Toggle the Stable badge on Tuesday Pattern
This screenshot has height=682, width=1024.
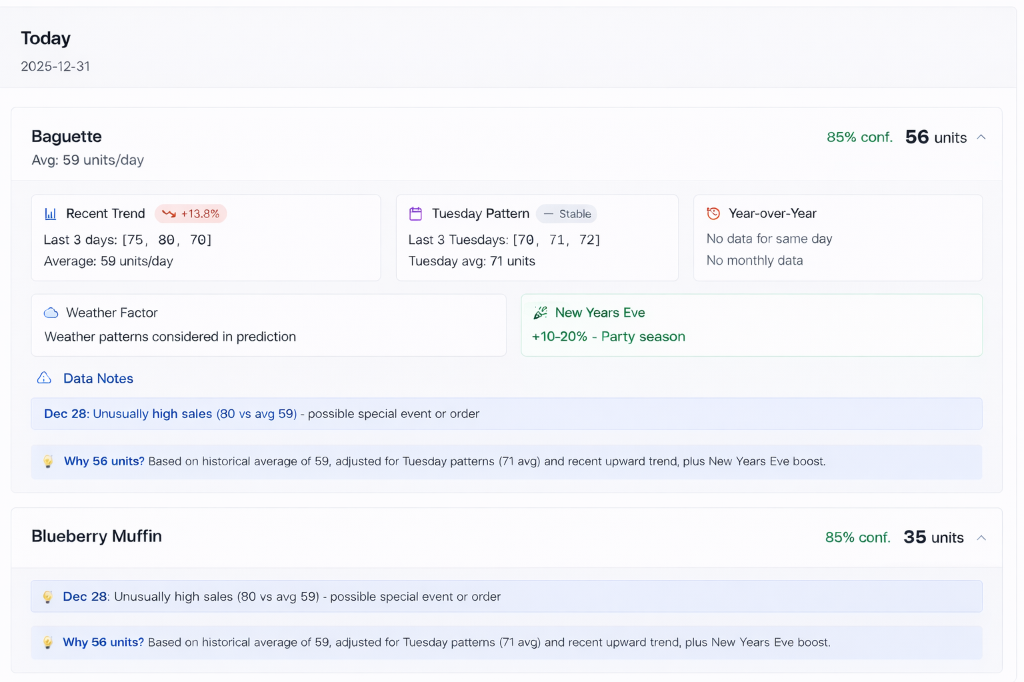[x=566, y=213]
